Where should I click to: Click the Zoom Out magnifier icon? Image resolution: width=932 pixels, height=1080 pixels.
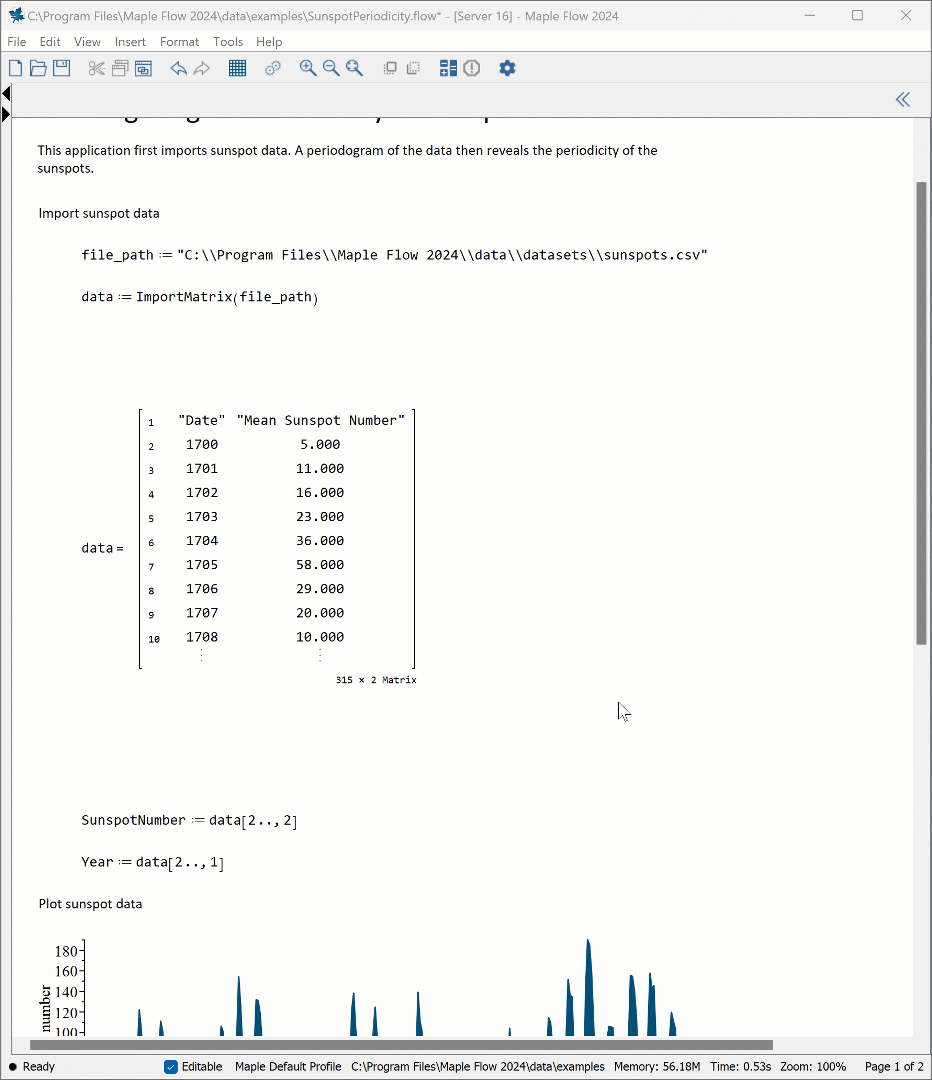pyautogui.click(x=331, y=68)
